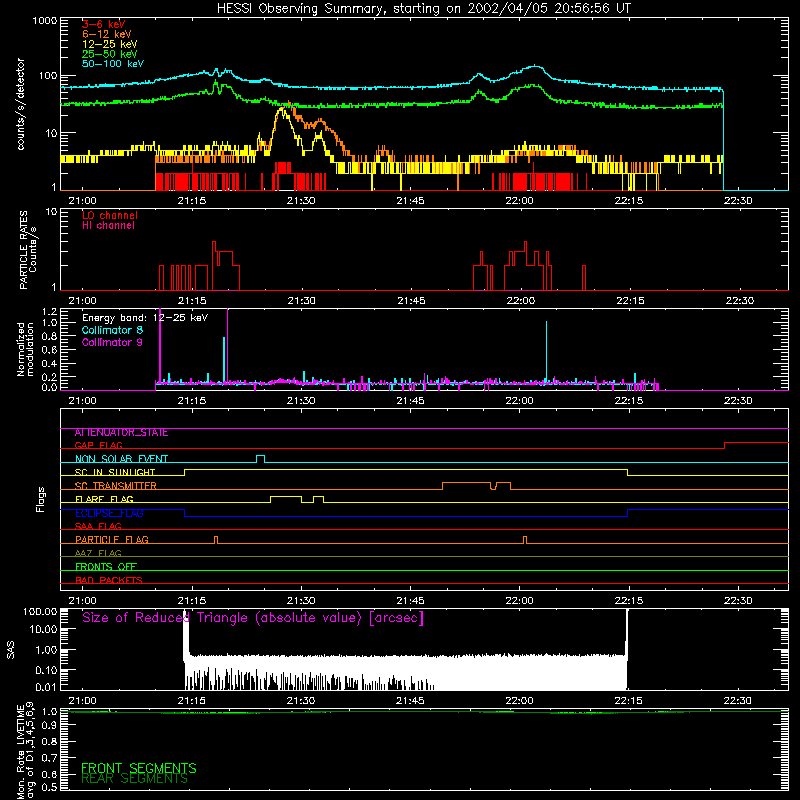Click the FLARE_FLAG label

click(104, 499)
